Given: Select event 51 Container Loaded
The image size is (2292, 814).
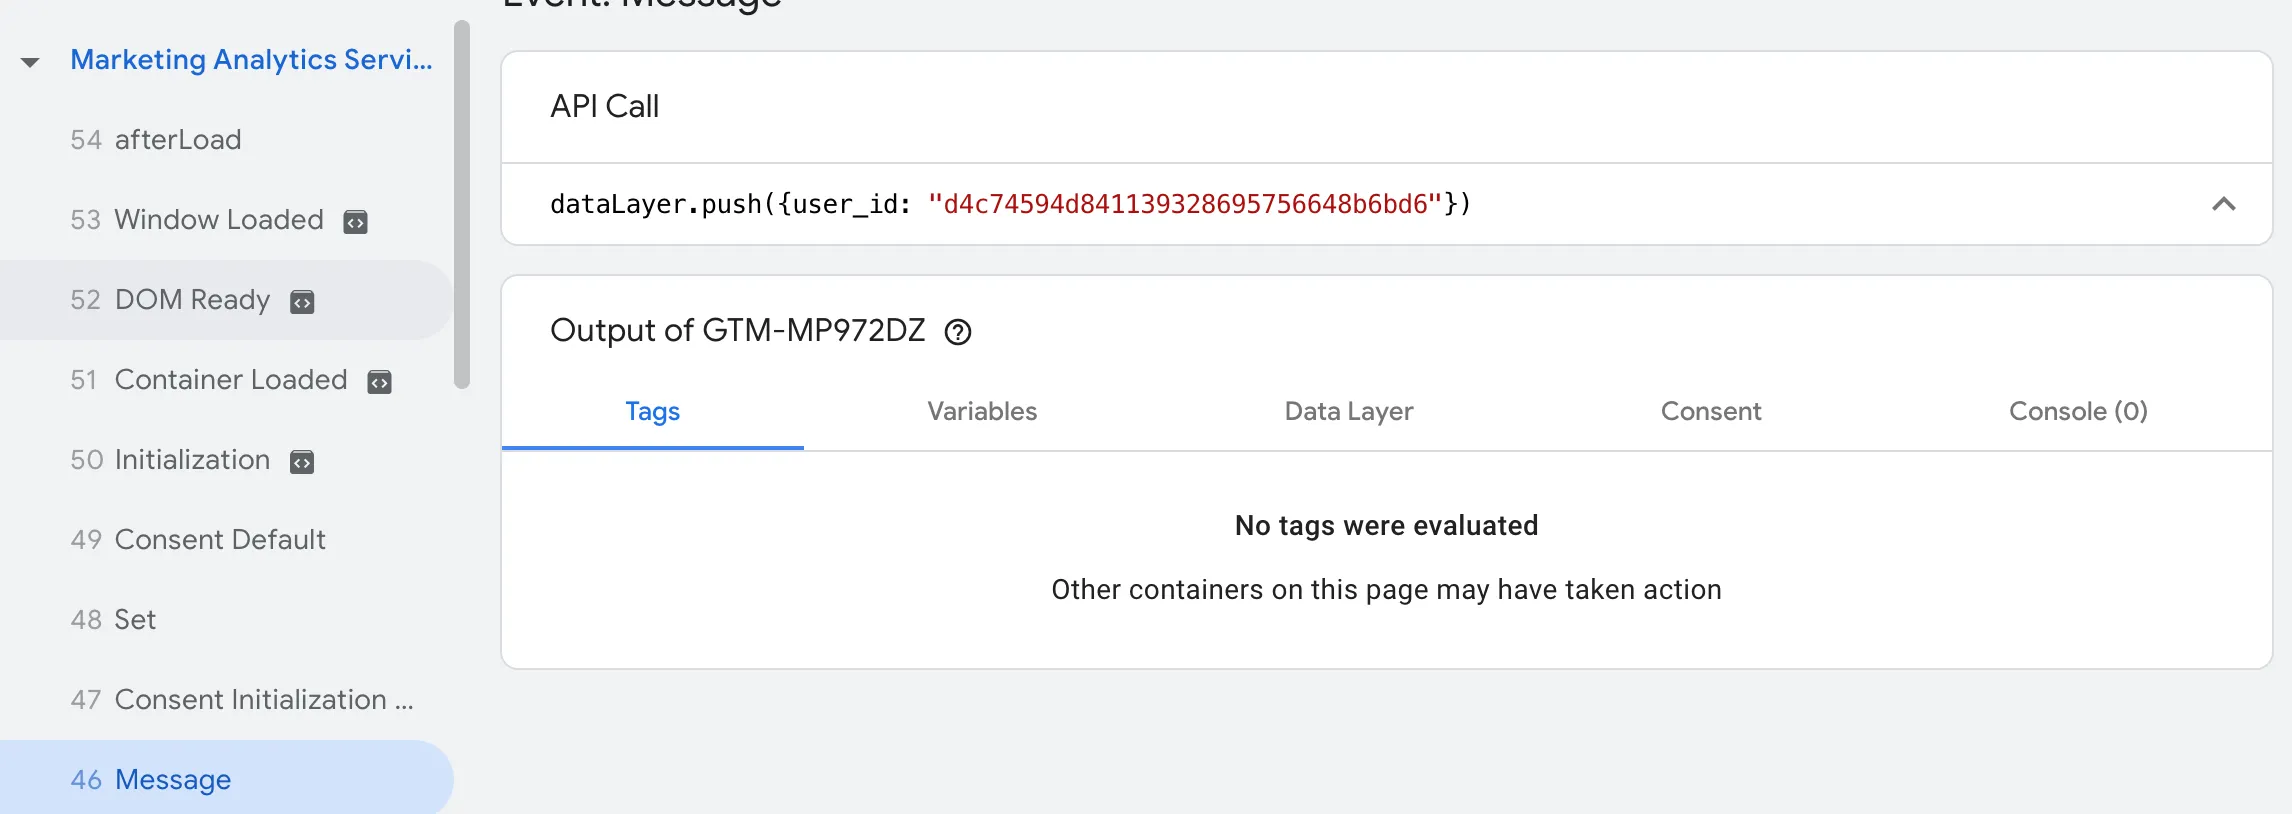Looking at the screenshot, I should point(226,380).
